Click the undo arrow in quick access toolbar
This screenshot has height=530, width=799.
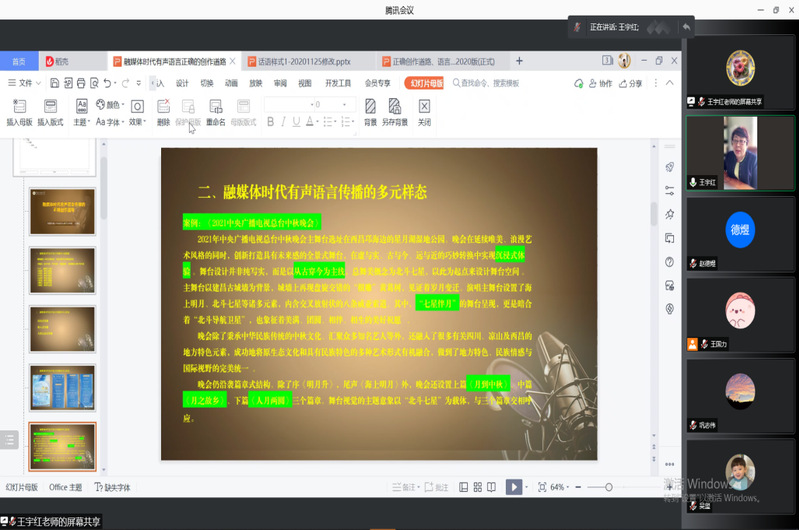tap(107, 83)
